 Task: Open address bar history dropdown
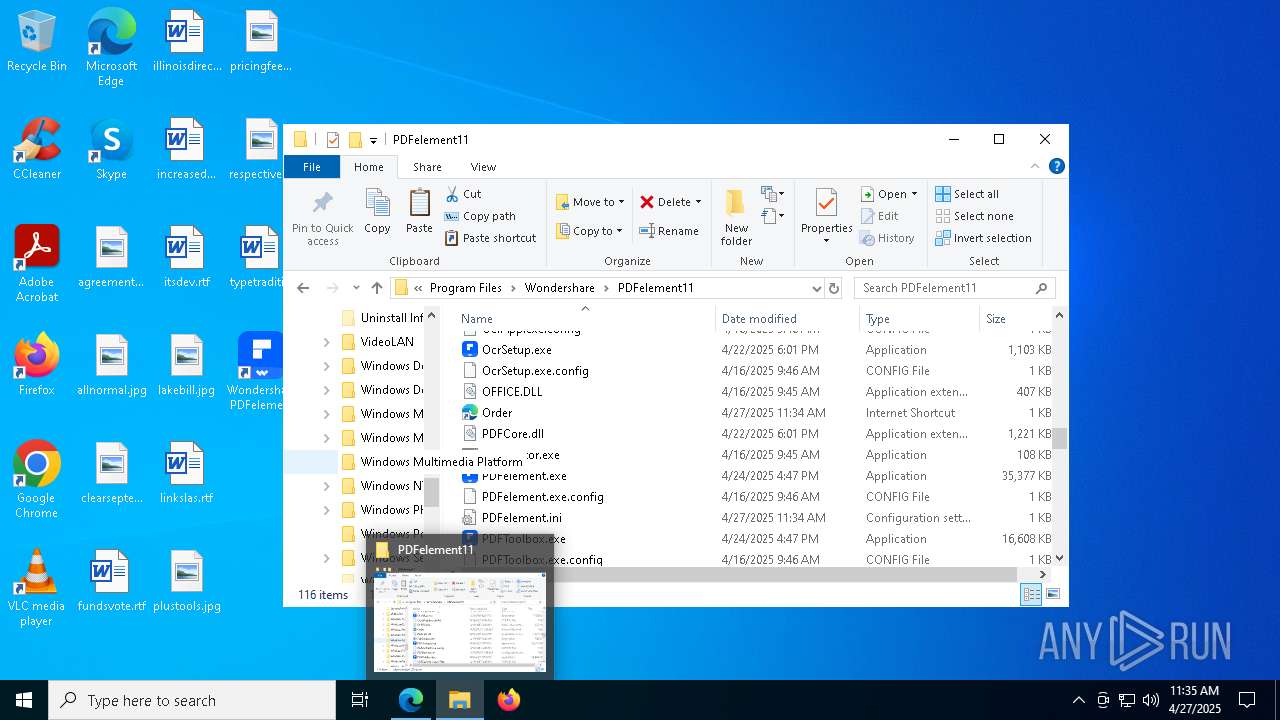pyautogui.click(x=817, y=288)
